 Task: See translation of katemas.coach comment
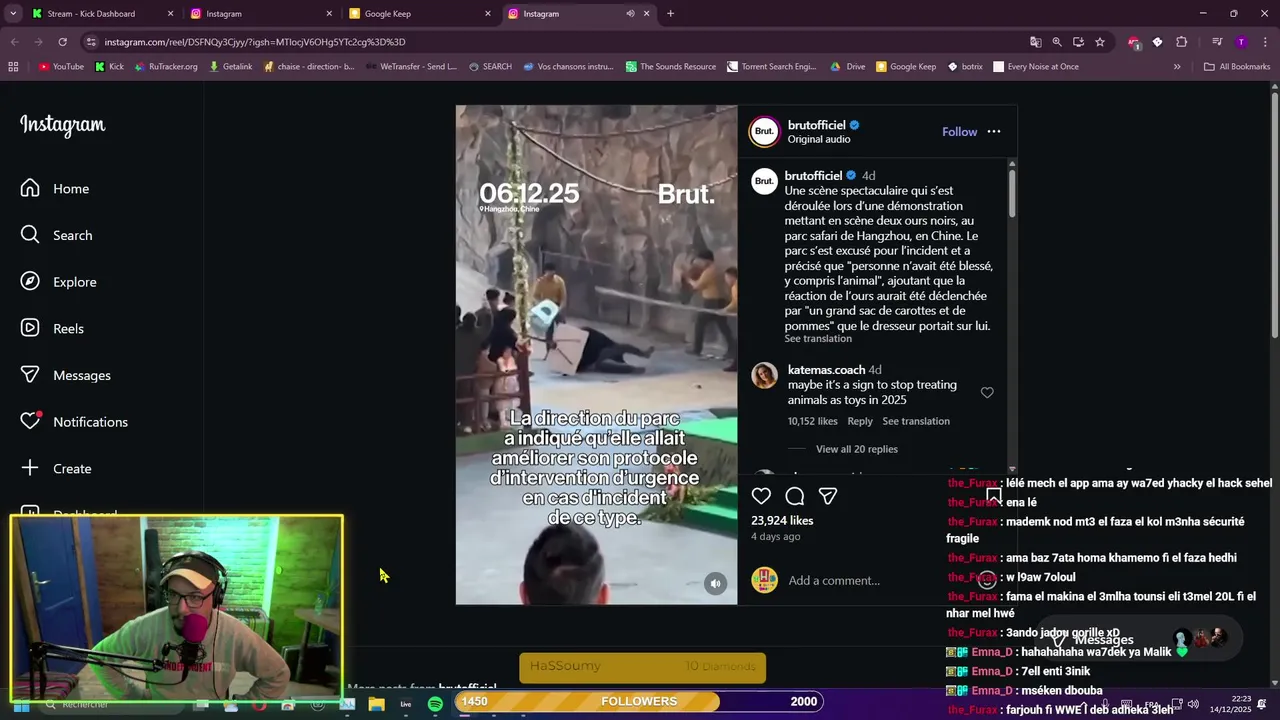916,421
